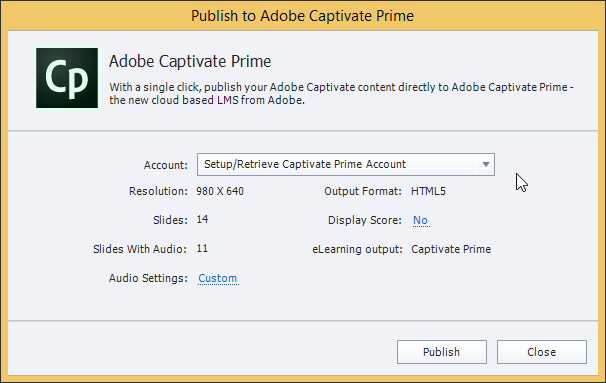Select the Setup/Retrieve Captivate Prime Account field
606x383 pixels.
point(346,165)
